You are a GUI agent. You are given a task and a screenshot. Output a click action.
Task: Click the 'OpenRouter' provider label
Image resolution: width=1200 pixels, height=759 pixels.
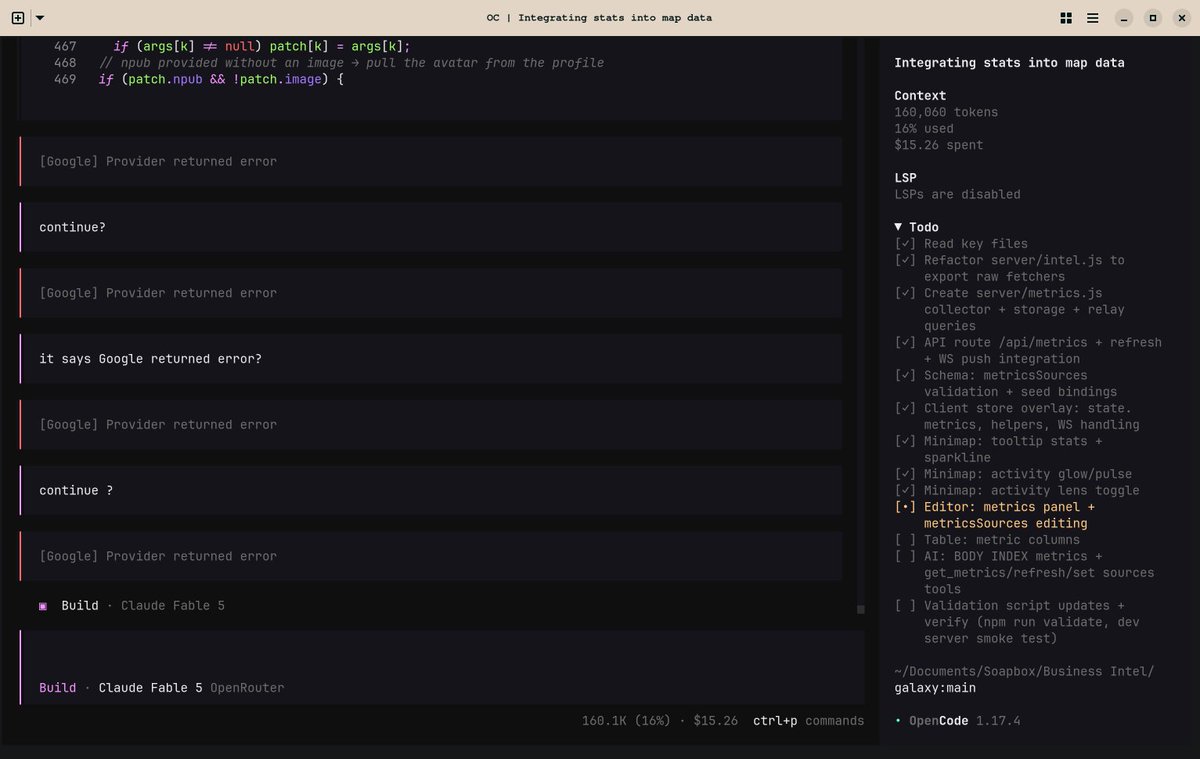pos(247,688)
